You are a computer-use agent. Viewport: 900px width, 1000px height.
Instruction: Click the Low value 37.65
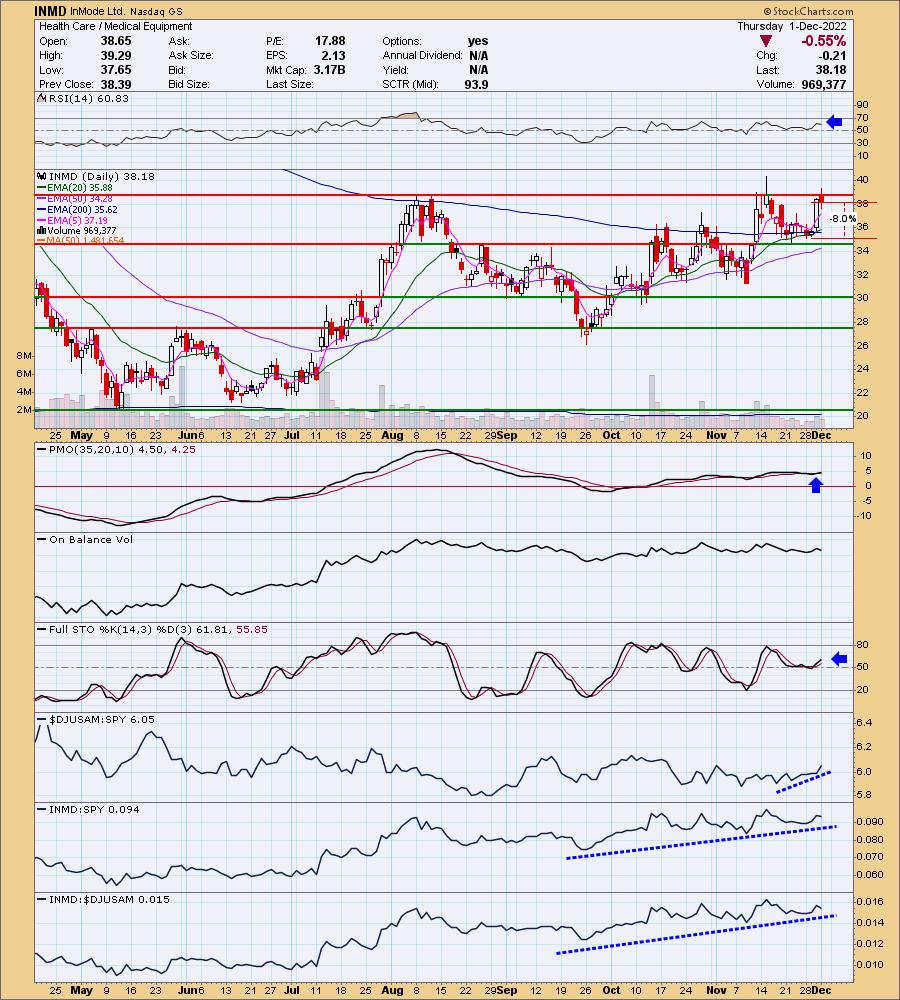(x=116, y=70)
